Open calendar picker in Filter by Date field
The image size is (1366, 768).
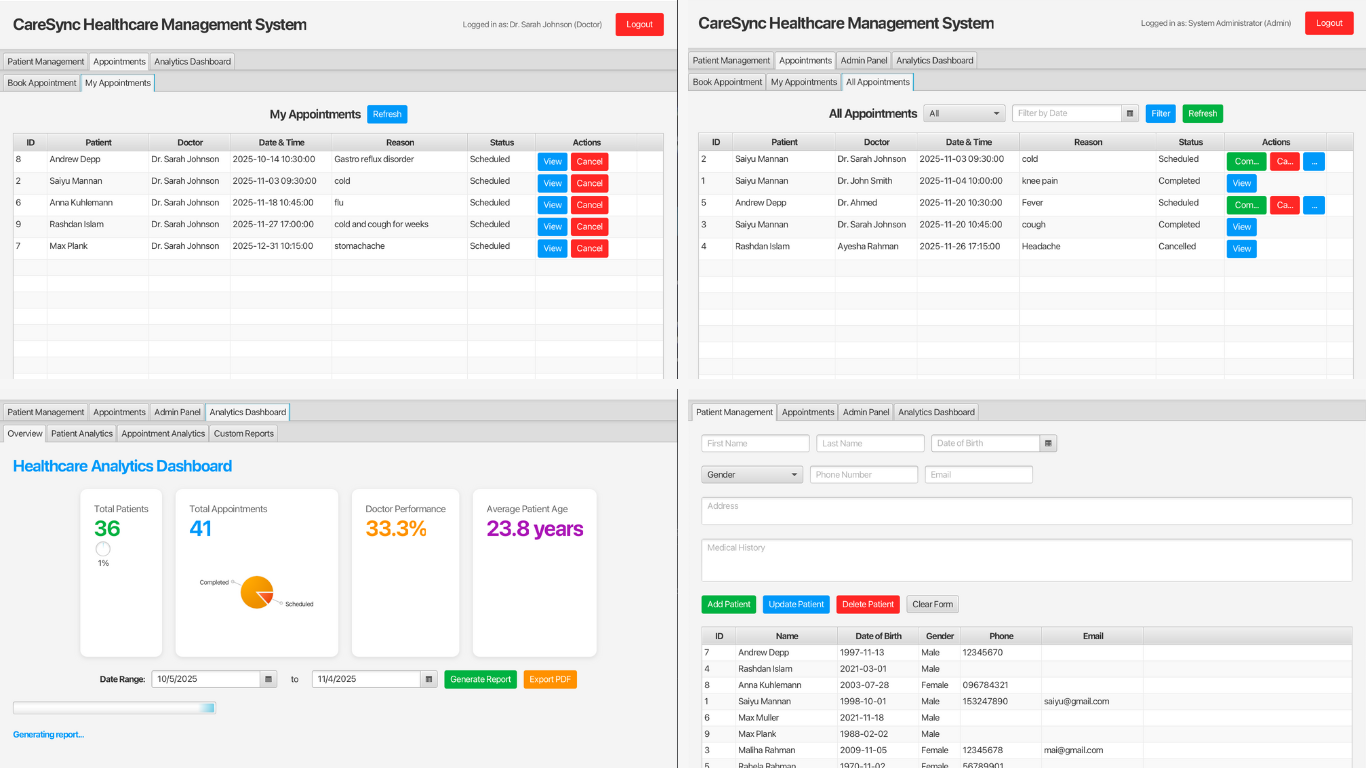pyautogui.click(x=1130, y=114)
